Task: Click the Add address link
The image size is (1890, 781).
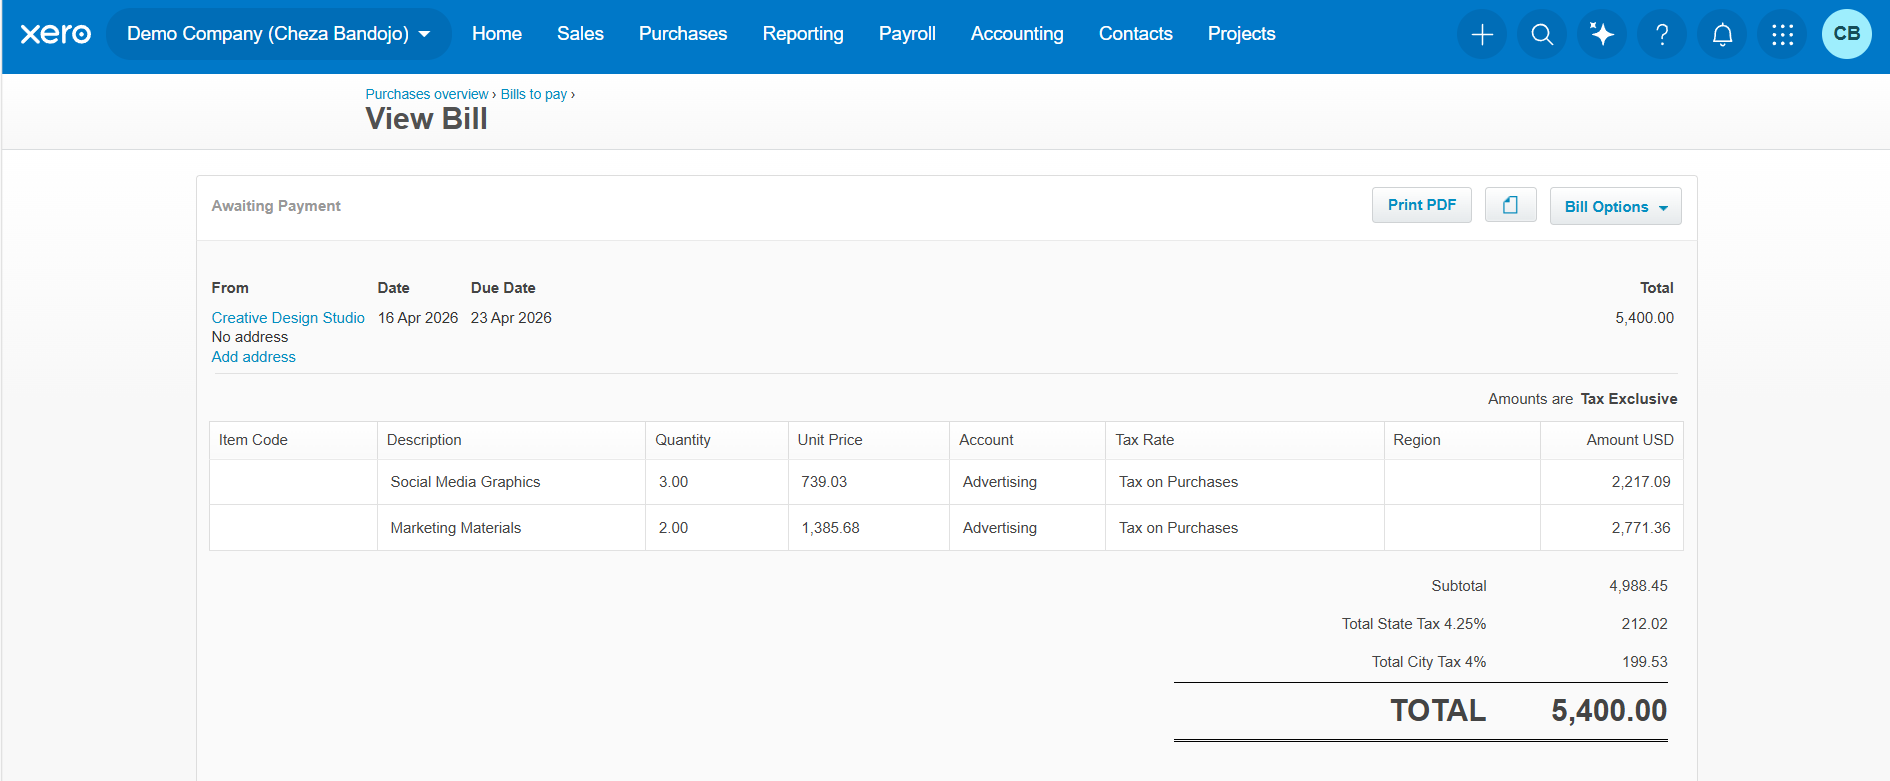Action: (x=253, y=357)
